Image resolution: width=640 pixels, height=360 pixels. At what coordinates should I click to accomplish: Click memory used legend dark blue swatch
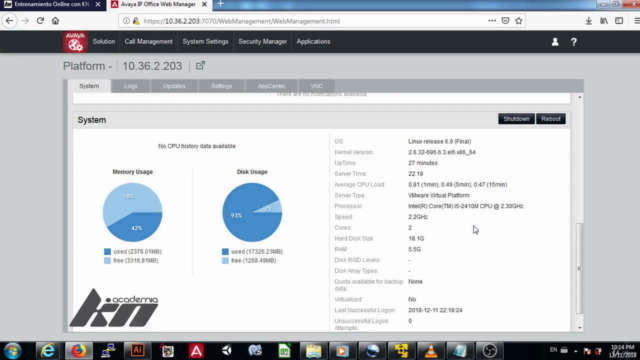107,251
